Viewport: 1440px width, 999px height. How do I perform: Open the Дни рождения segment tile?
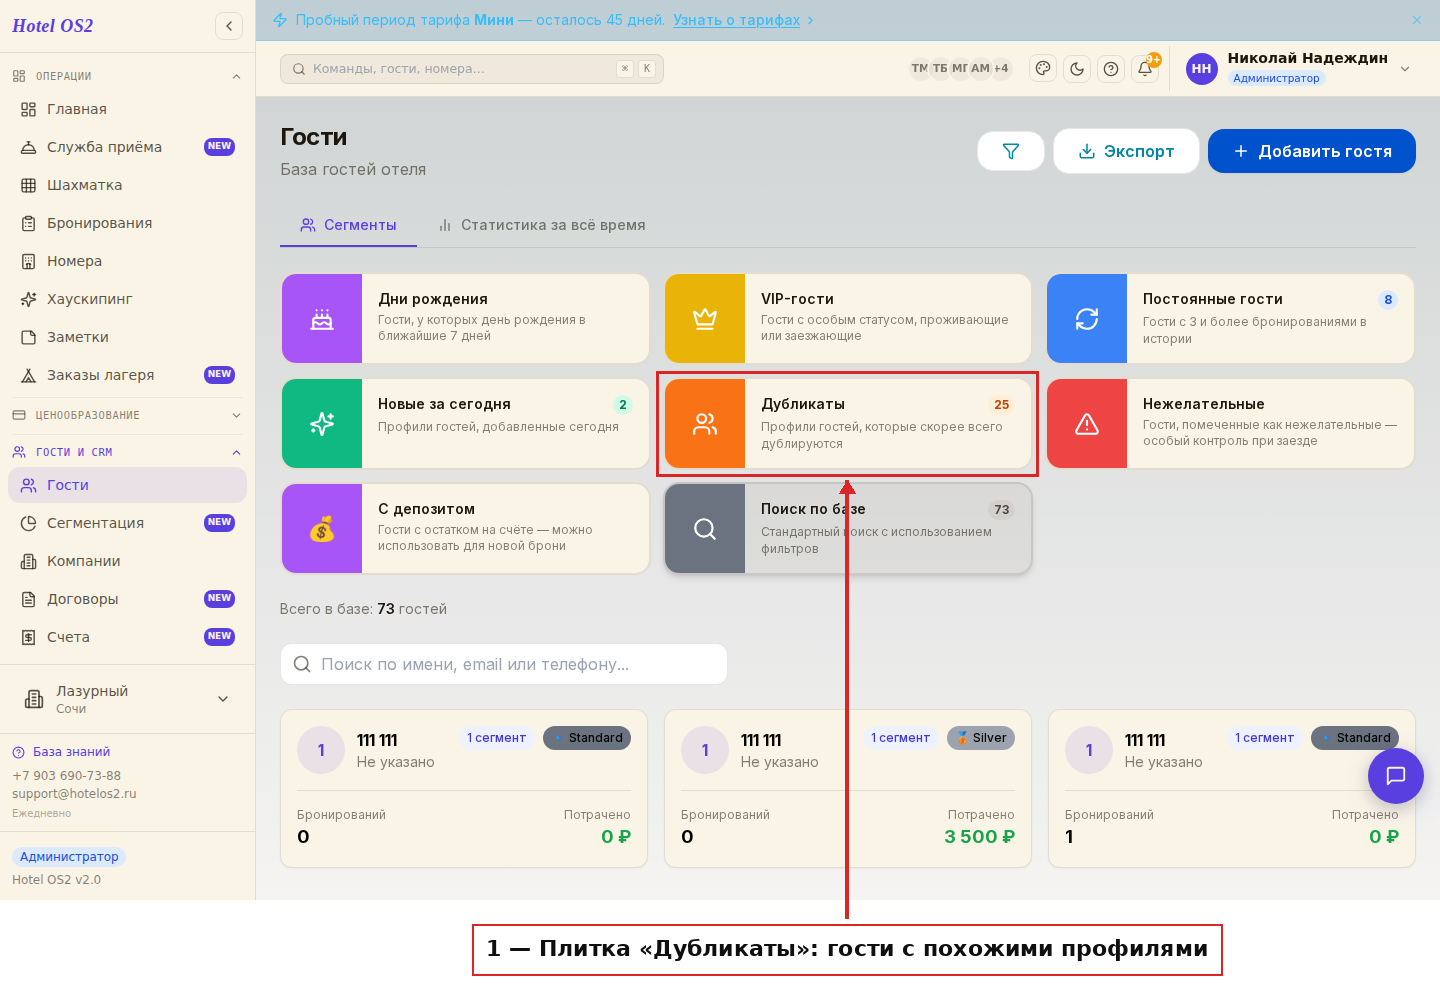pyautogui.click(x=466, y=319)
